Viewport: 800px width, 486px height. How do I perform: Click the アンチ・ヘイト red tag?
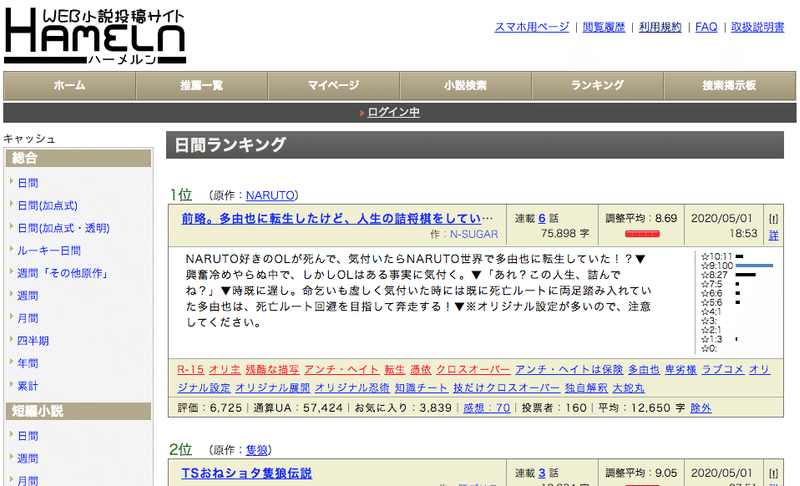tap(342, 370)
